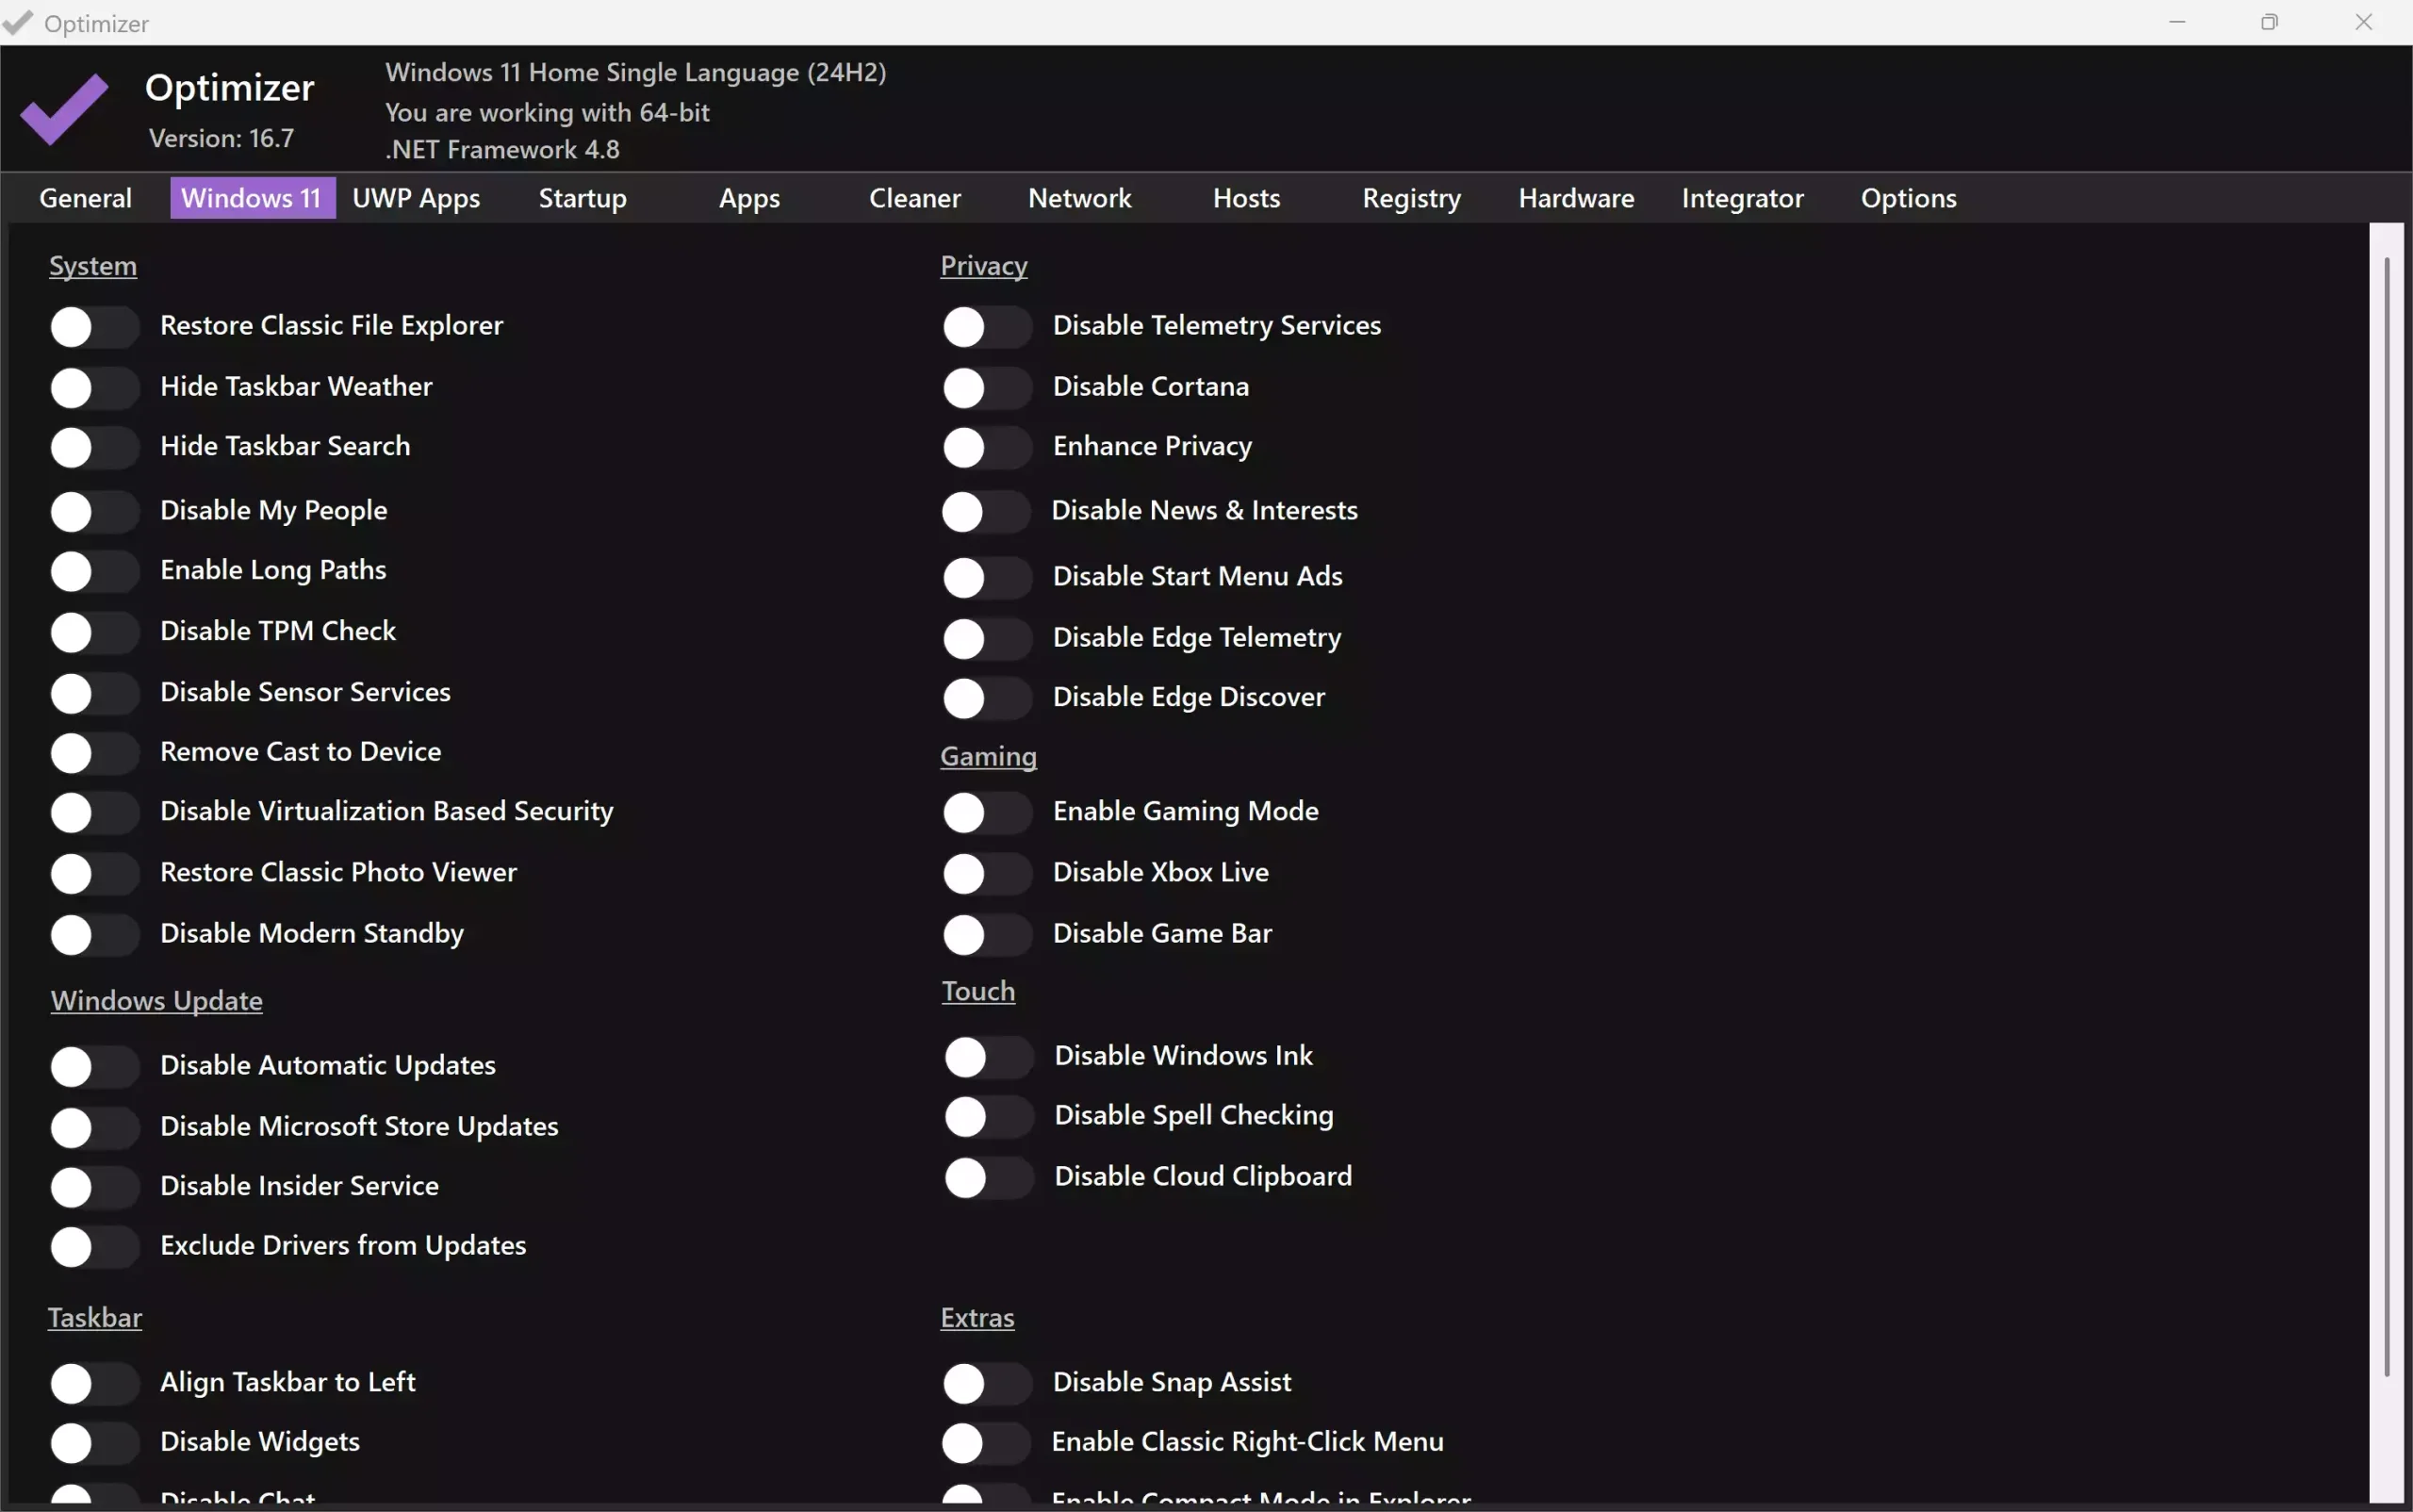2413x1512 pixels.
Task: Enable Disable Windows Ink
Action: coord(986,1056)
